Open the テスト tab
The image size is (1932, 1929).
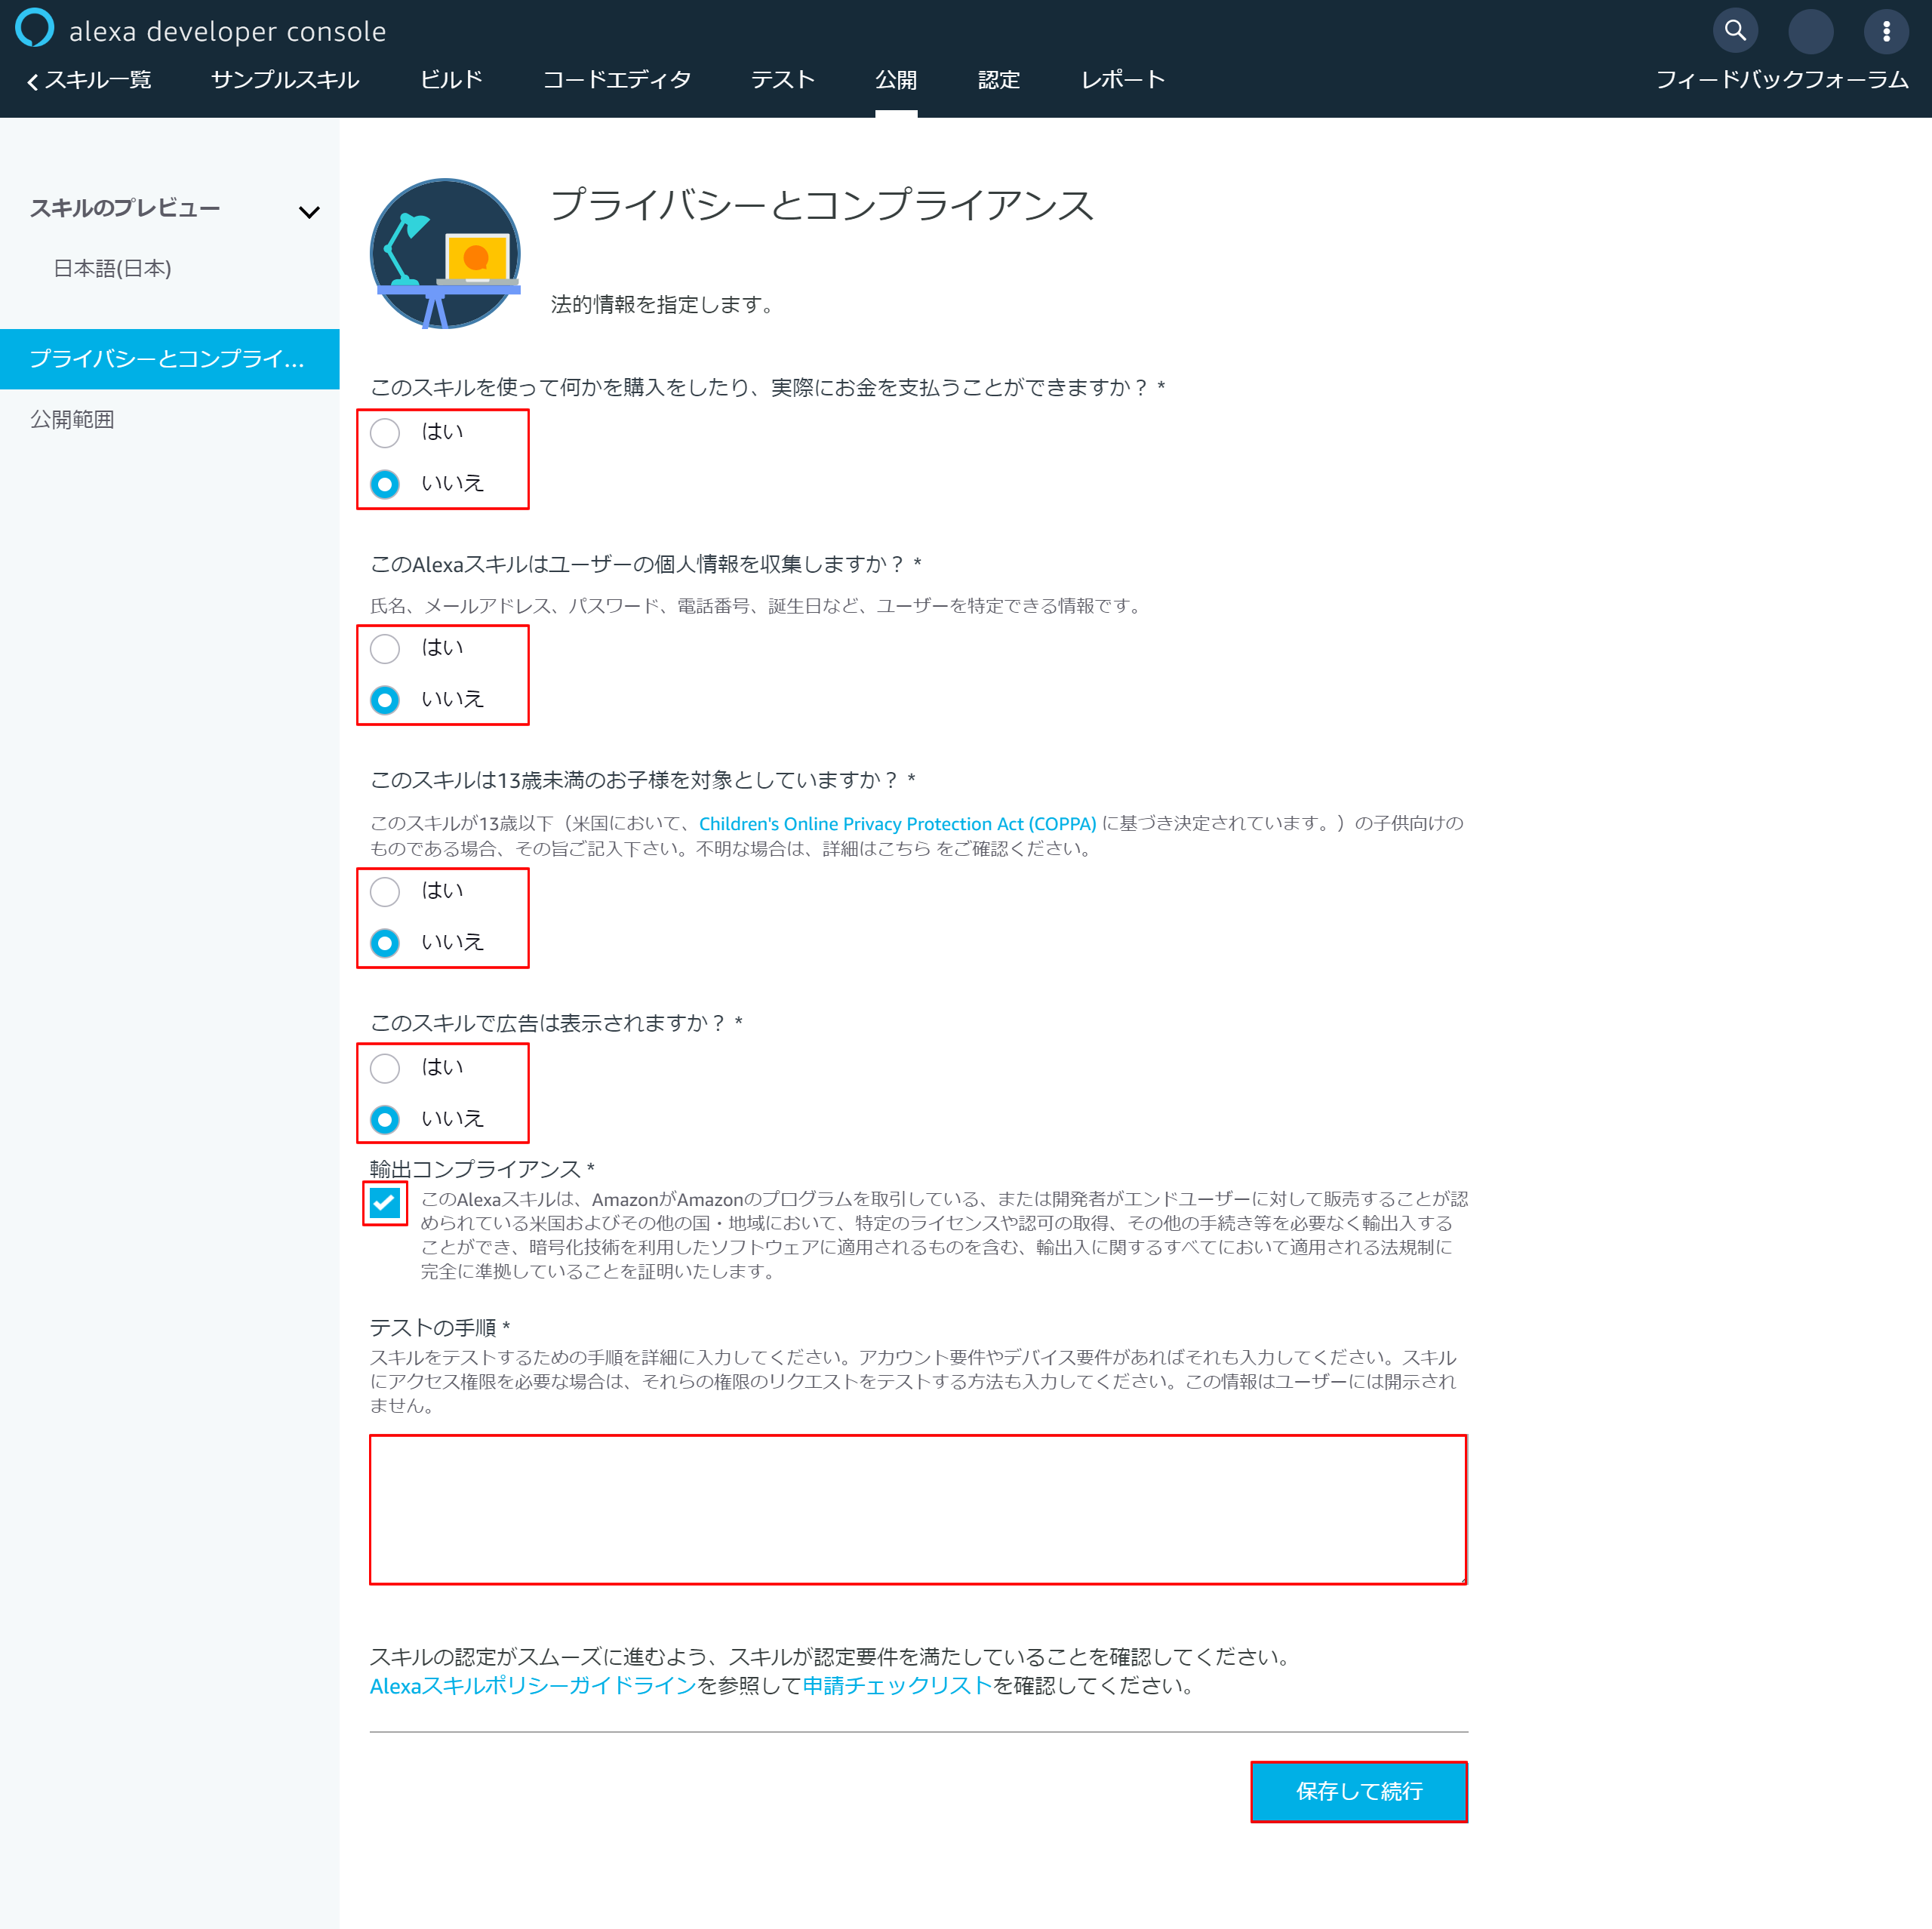pos(782,80)
